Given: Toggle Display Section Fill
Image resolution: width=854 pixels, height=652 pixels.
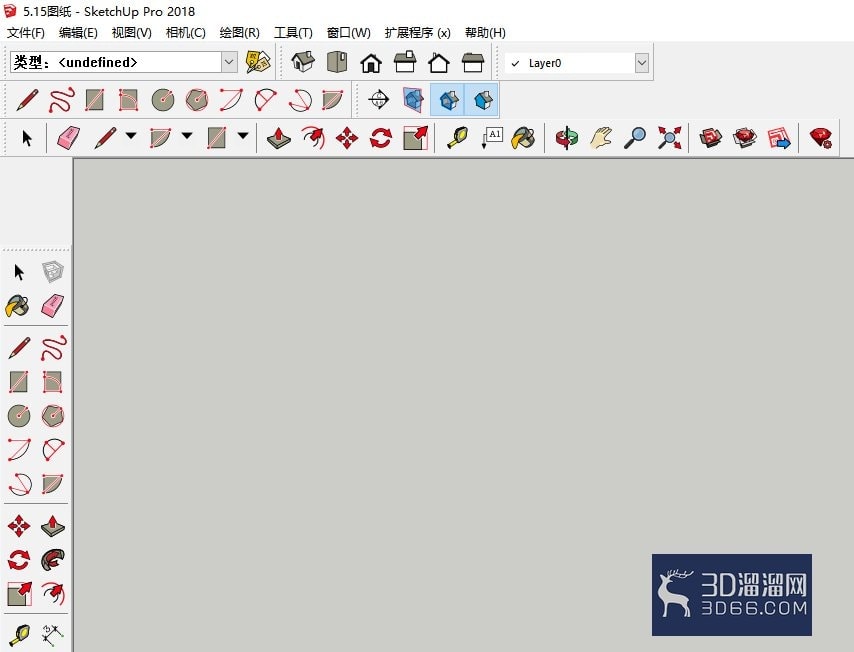Looking at the screenshot, I should click(482, 100).
